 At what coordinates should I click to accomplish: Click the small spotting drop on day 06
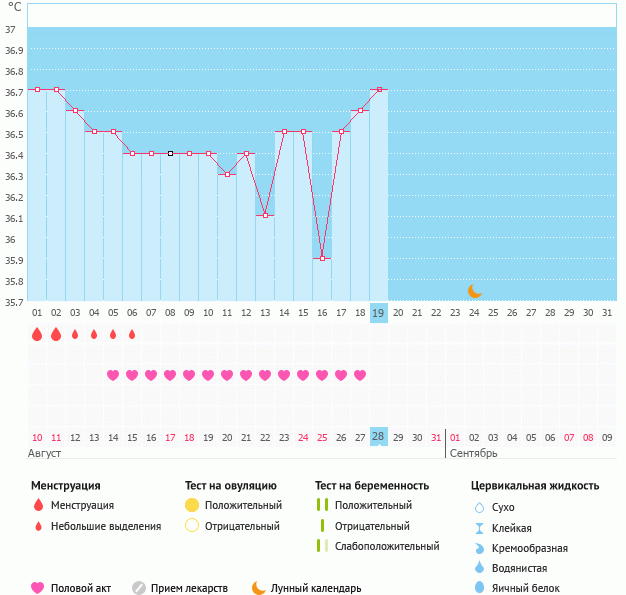(x=132, y=335)
